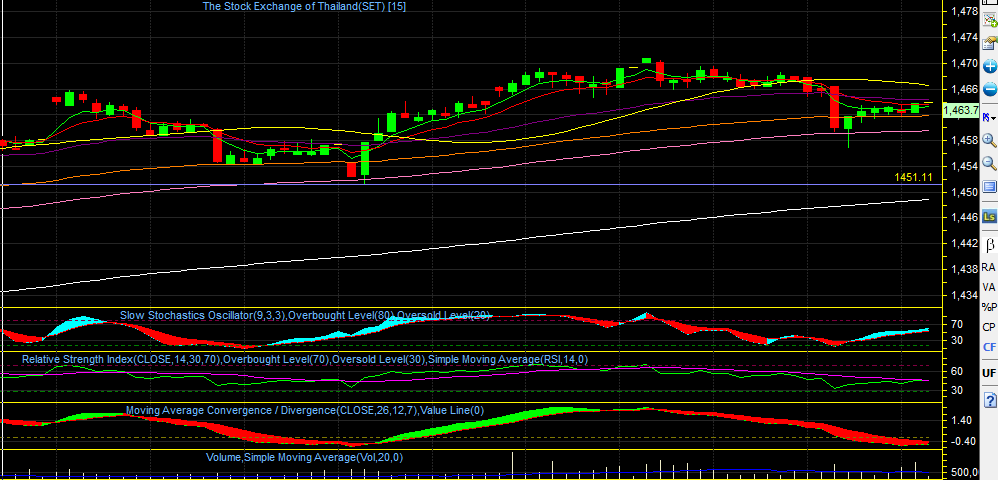The width and height of the screenshot is (998, 480).
Task: Click the zoom out magnifier
Action: [990, 164]
